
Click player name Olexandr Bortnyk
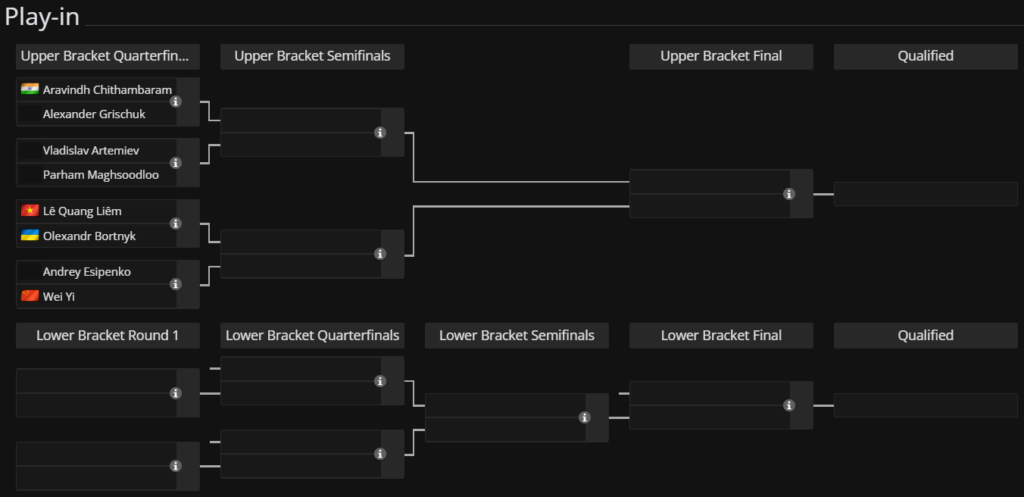coord(89,236)
